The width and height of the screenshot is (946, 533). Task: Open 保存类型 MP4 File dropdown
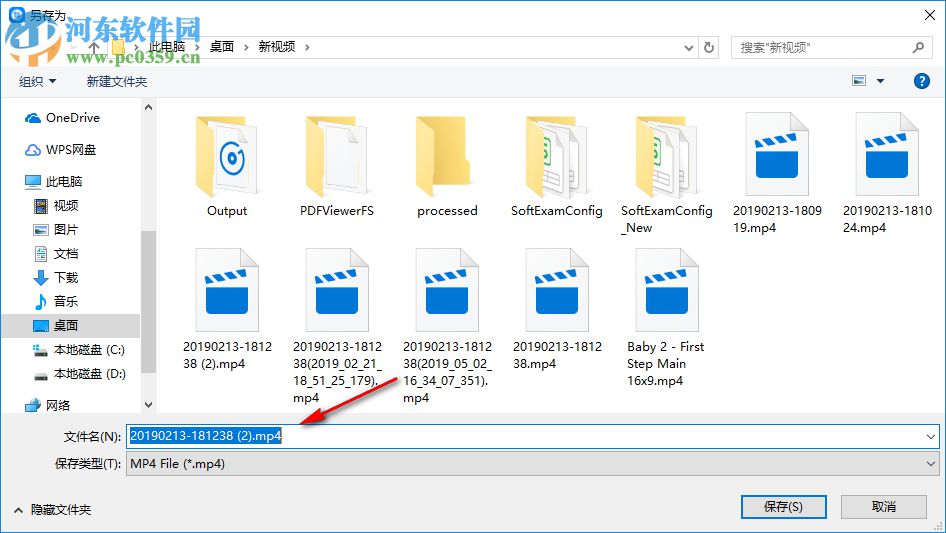[533, 464]
